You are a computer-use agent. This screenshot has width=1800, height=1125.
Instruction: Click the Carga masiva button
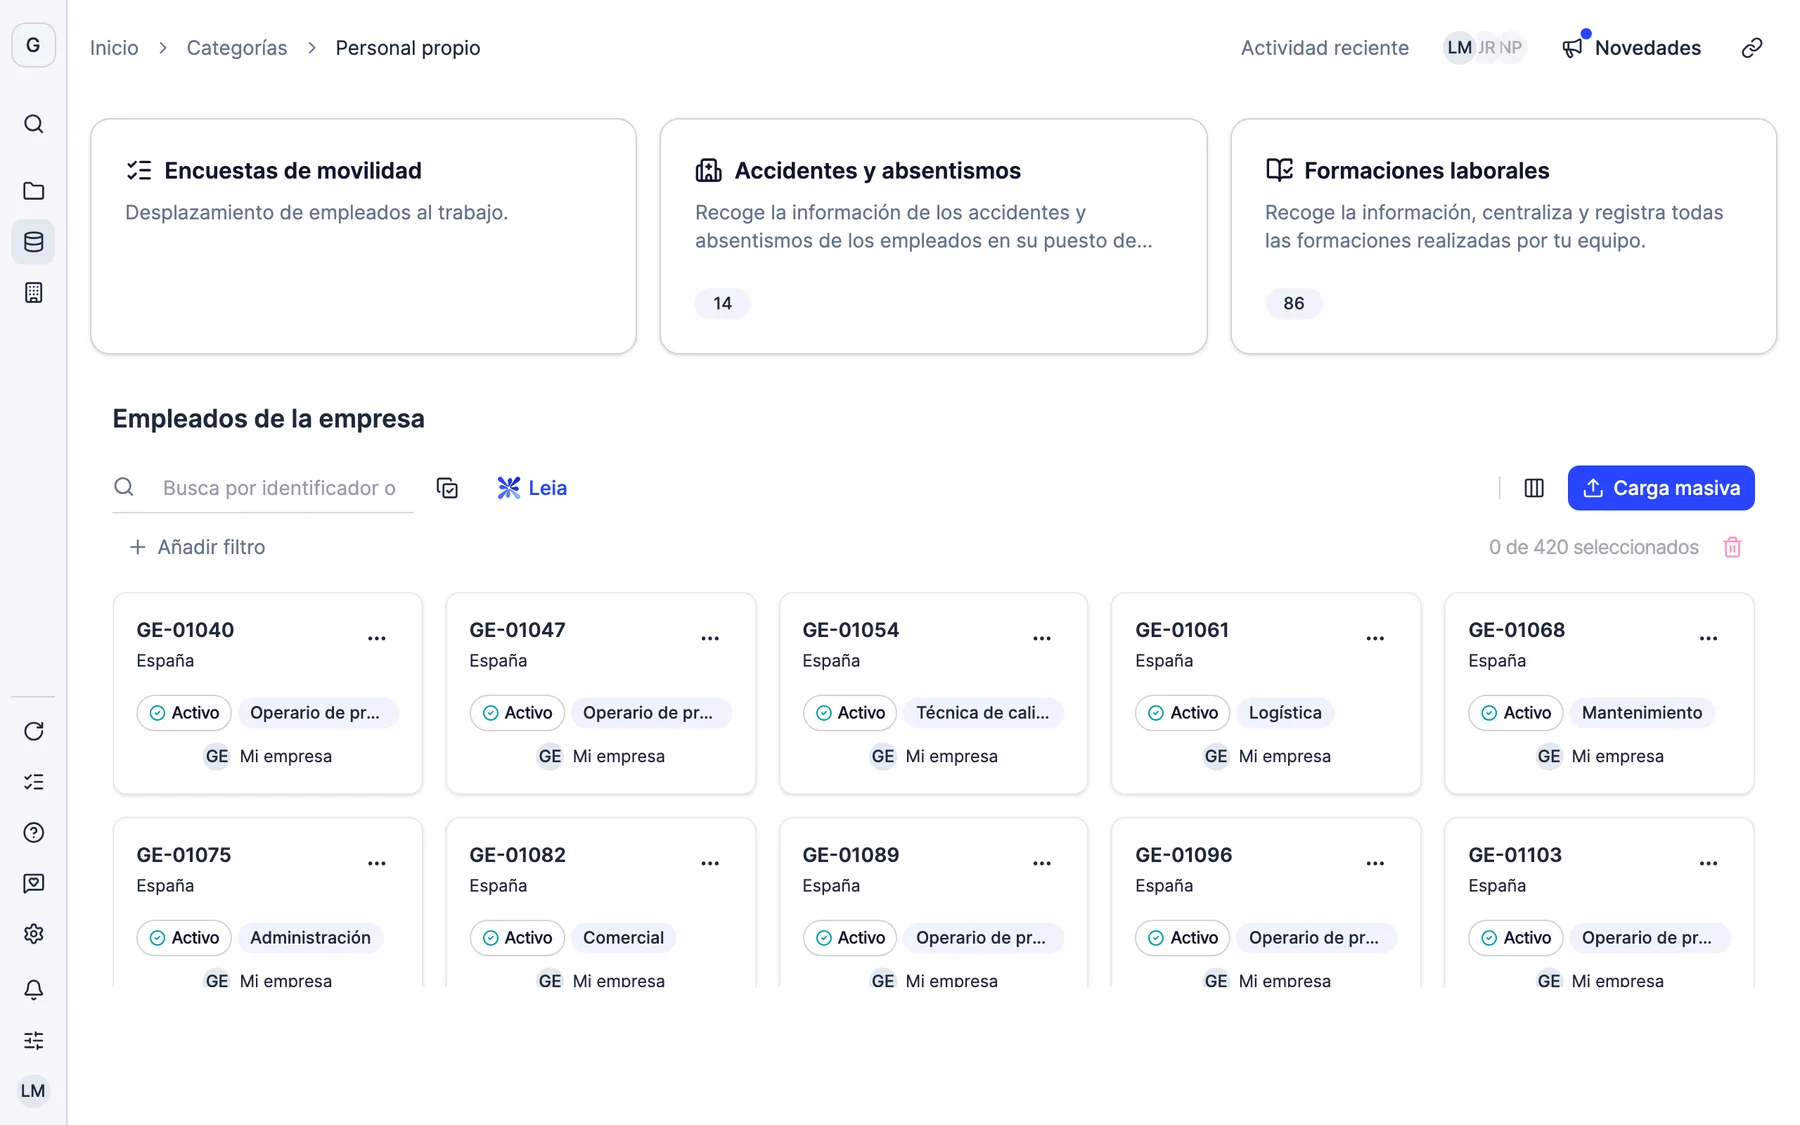1661,488
